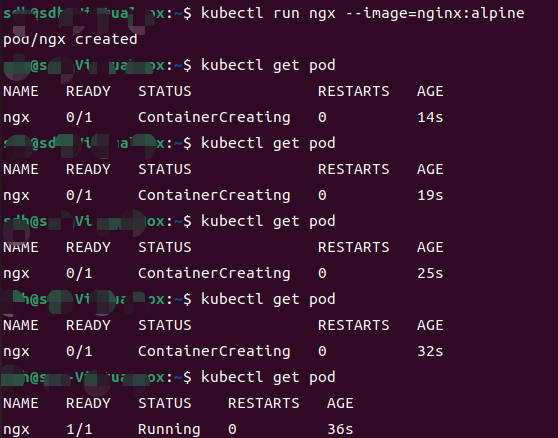Click the STATUS header above the 25s row
The image size is (558, 438).
(x=165, y=247)
